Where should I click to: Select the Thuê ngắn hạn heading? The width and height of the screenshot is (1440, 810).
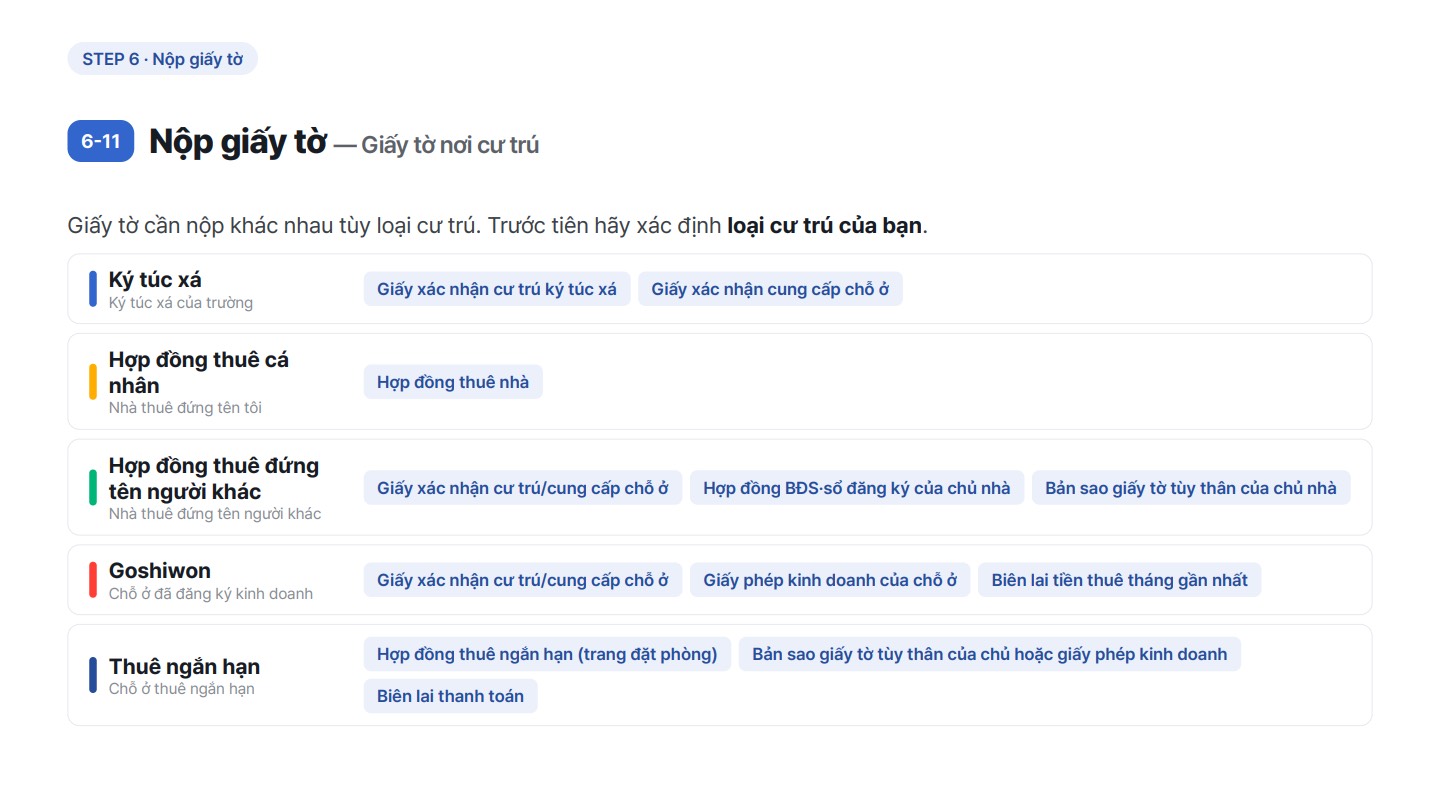coord(184,666)
